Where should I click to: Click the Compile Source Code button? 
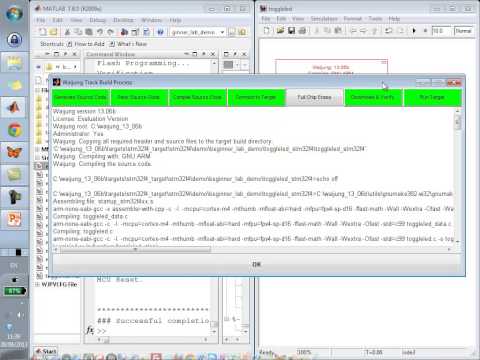pyautogui.click(x=197, y=97)
